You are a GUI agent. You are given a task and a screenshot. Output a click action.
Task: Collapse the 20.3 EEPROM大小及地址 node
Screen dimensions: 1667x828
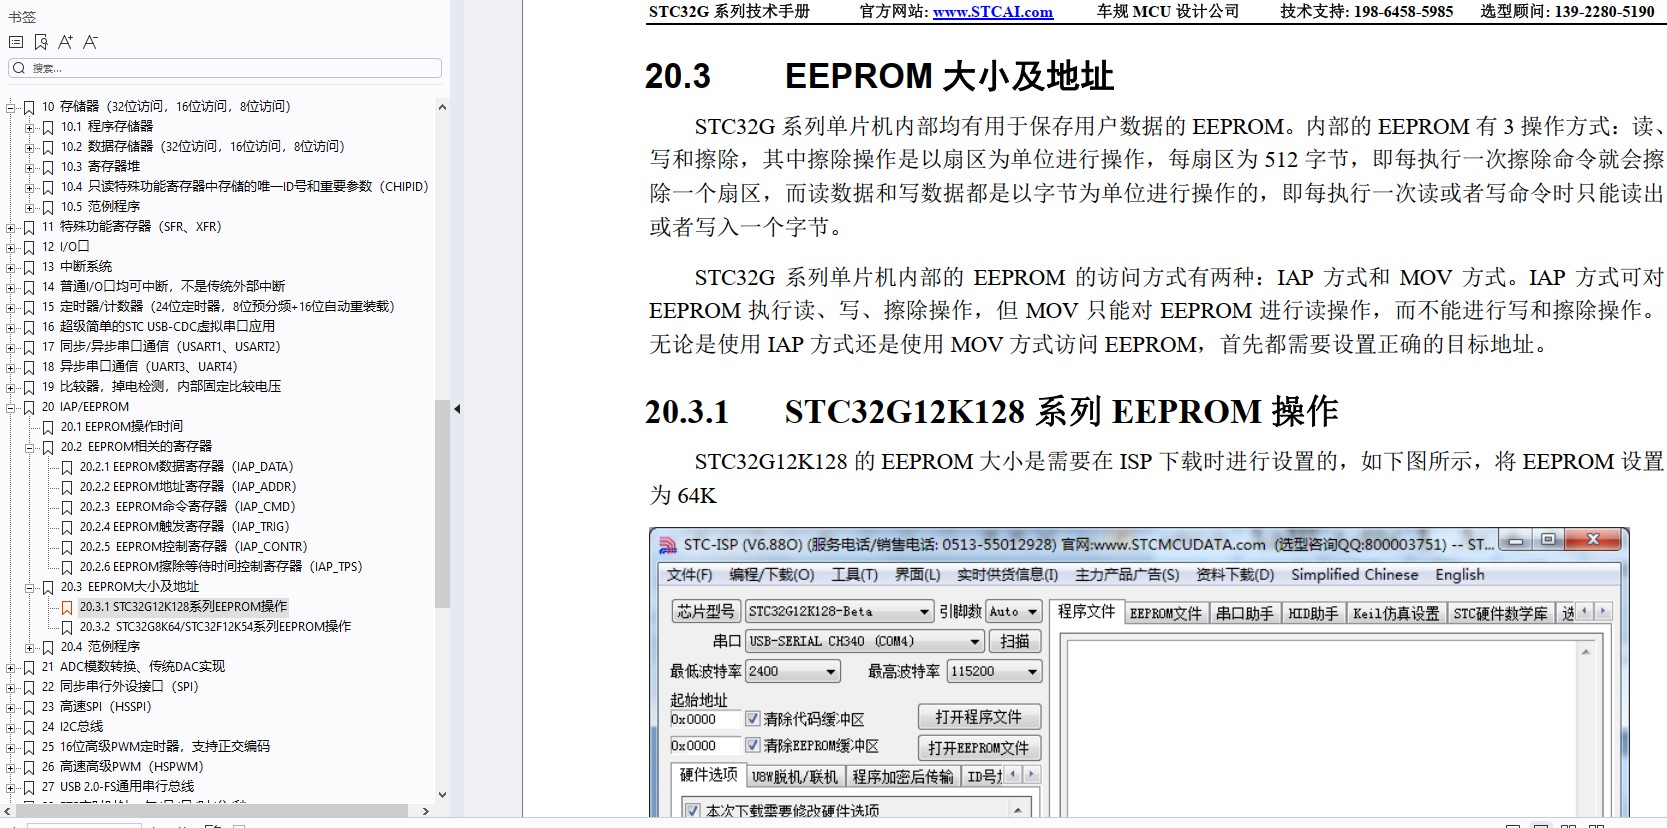coord(31,587)
